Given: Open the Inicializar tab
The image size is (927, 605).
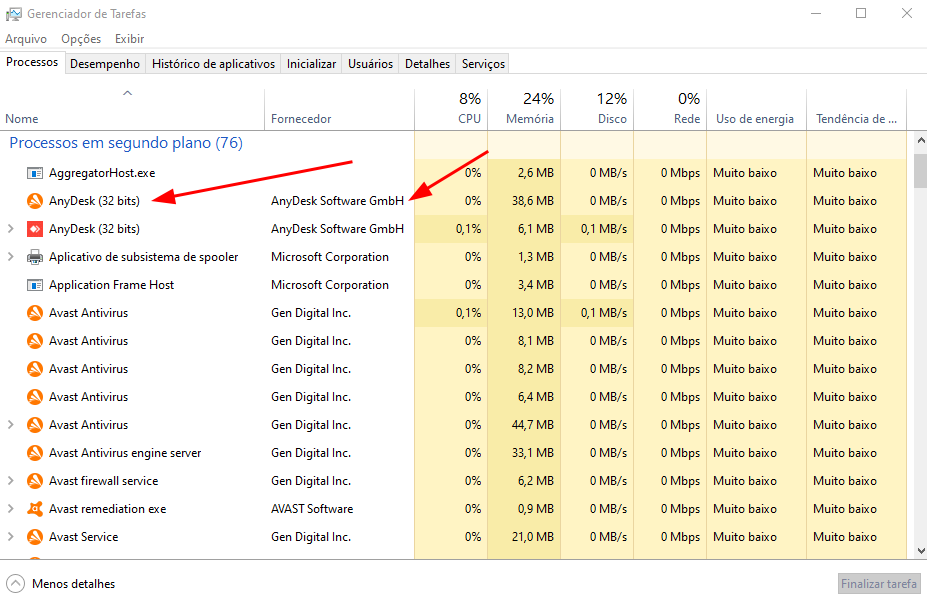Looking at the screenshot, I should [x=312, y=63].
